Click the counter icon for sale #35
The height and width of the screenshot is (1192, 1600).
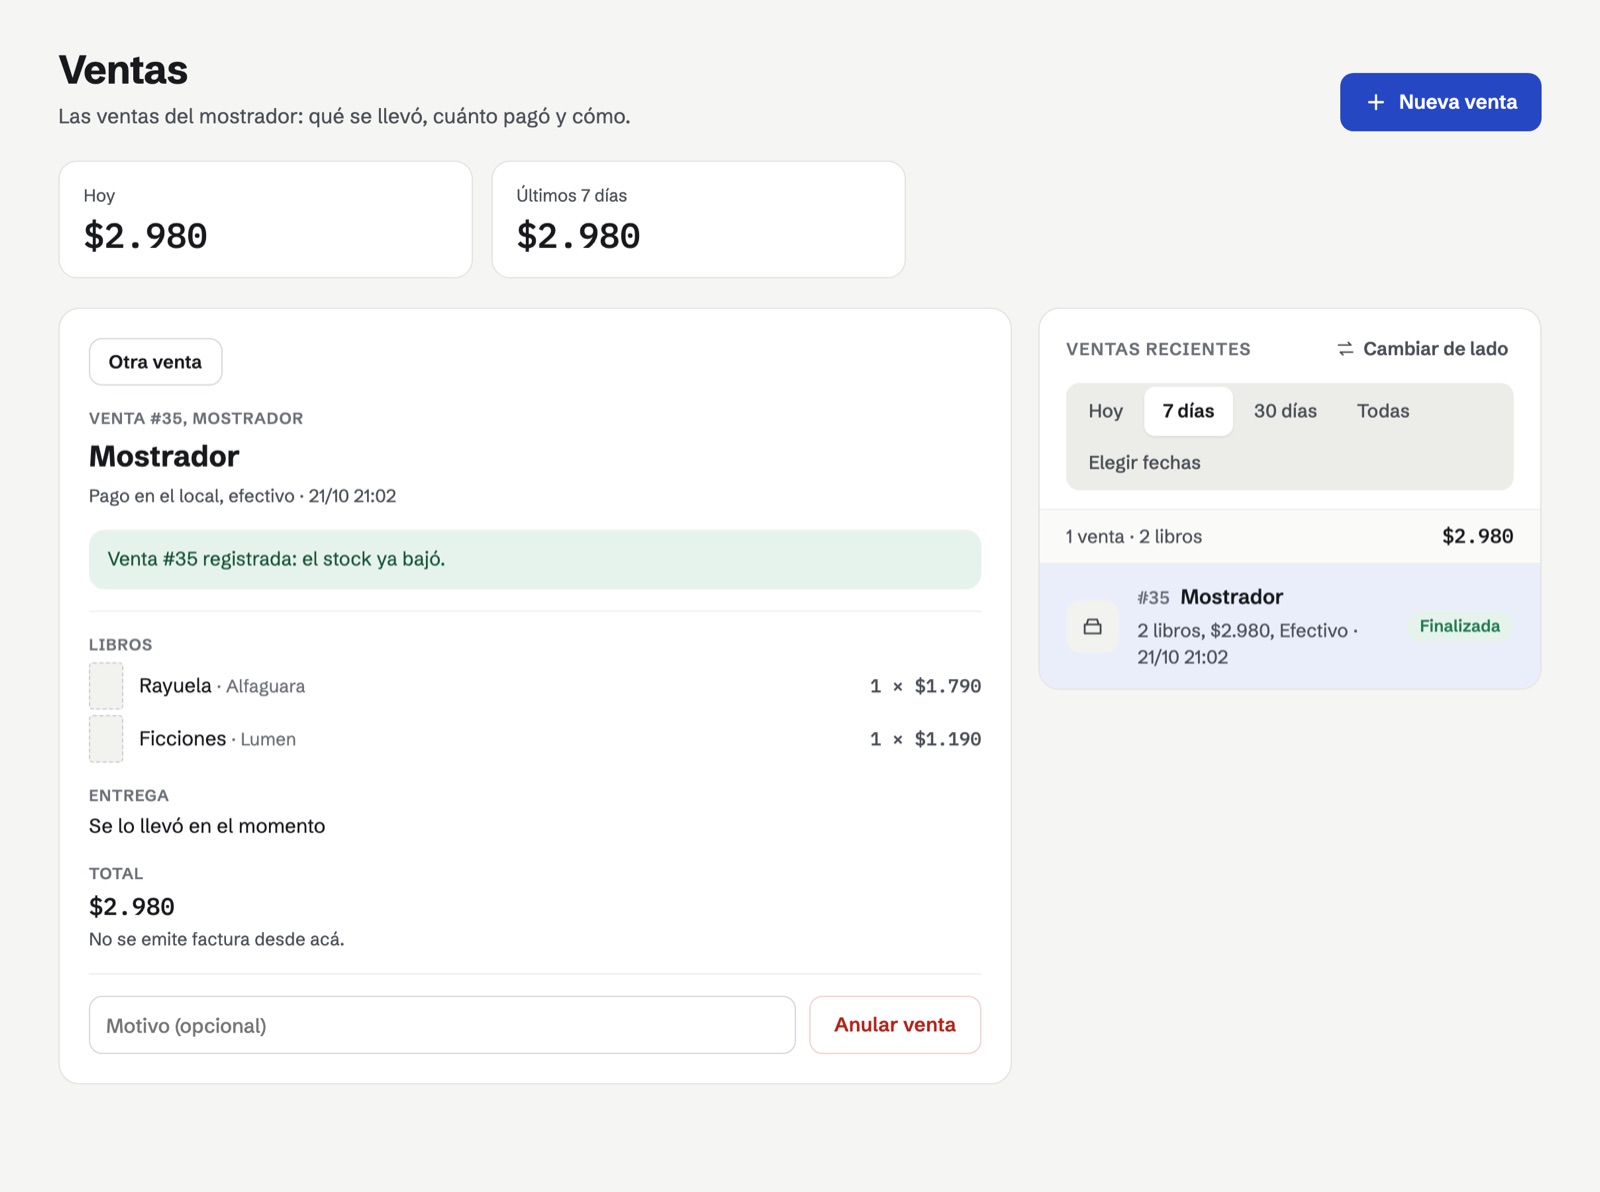coord(1092,627)
